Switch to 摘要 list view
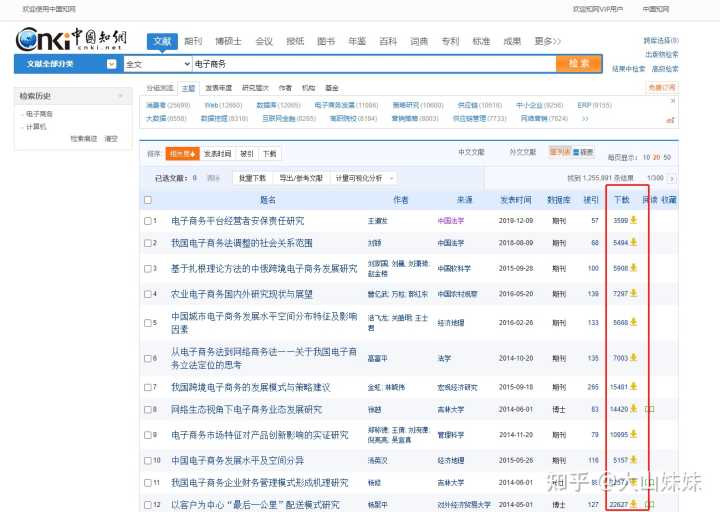This screenshot has width=720, height=512. [583, 152]
